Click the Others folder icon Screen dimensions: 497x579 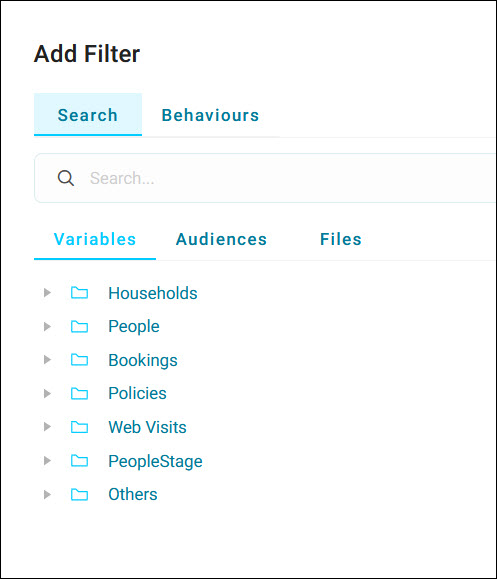pos(79,494)
